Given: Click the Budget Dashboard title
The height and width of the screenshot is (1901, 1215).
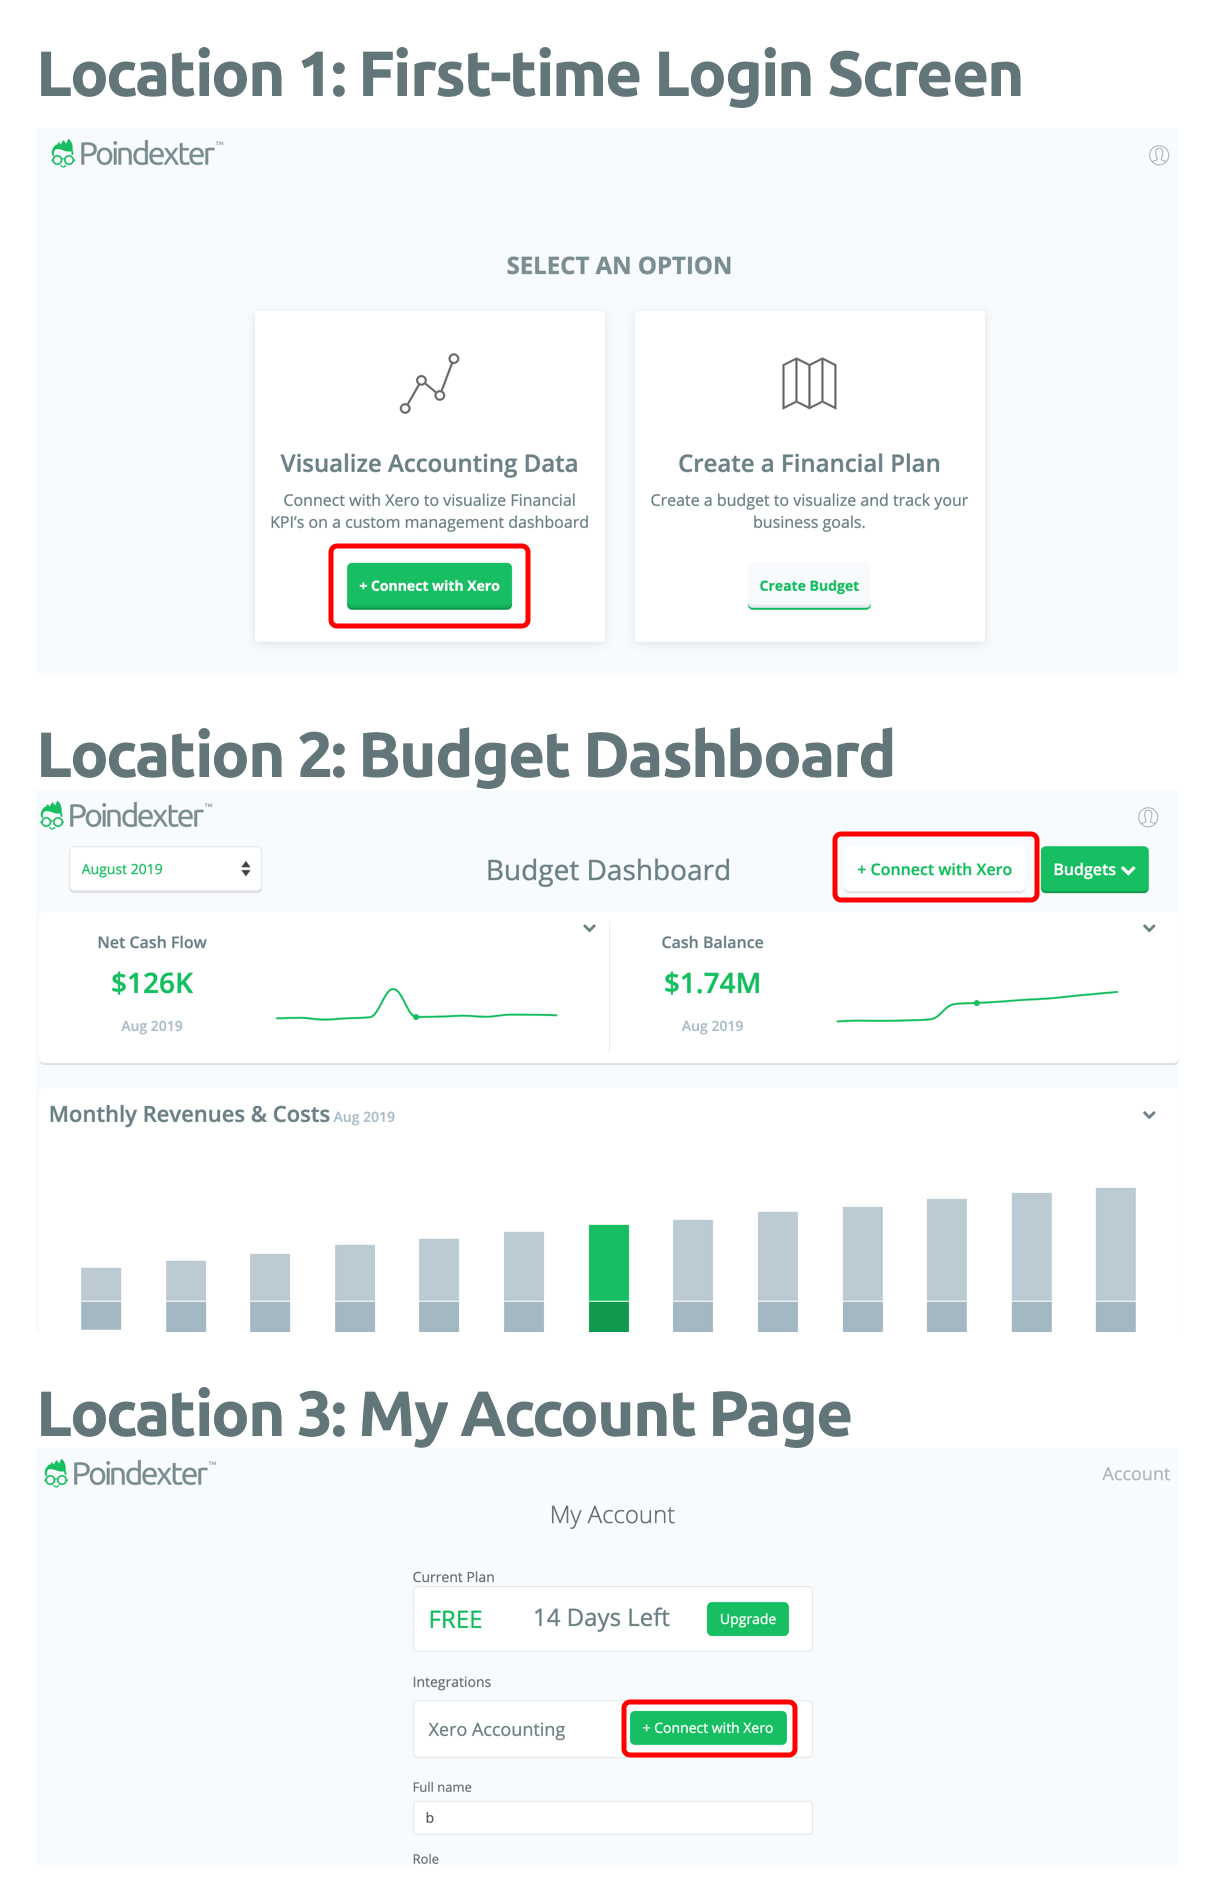Looking at the screenshot, I should (608, 870).
